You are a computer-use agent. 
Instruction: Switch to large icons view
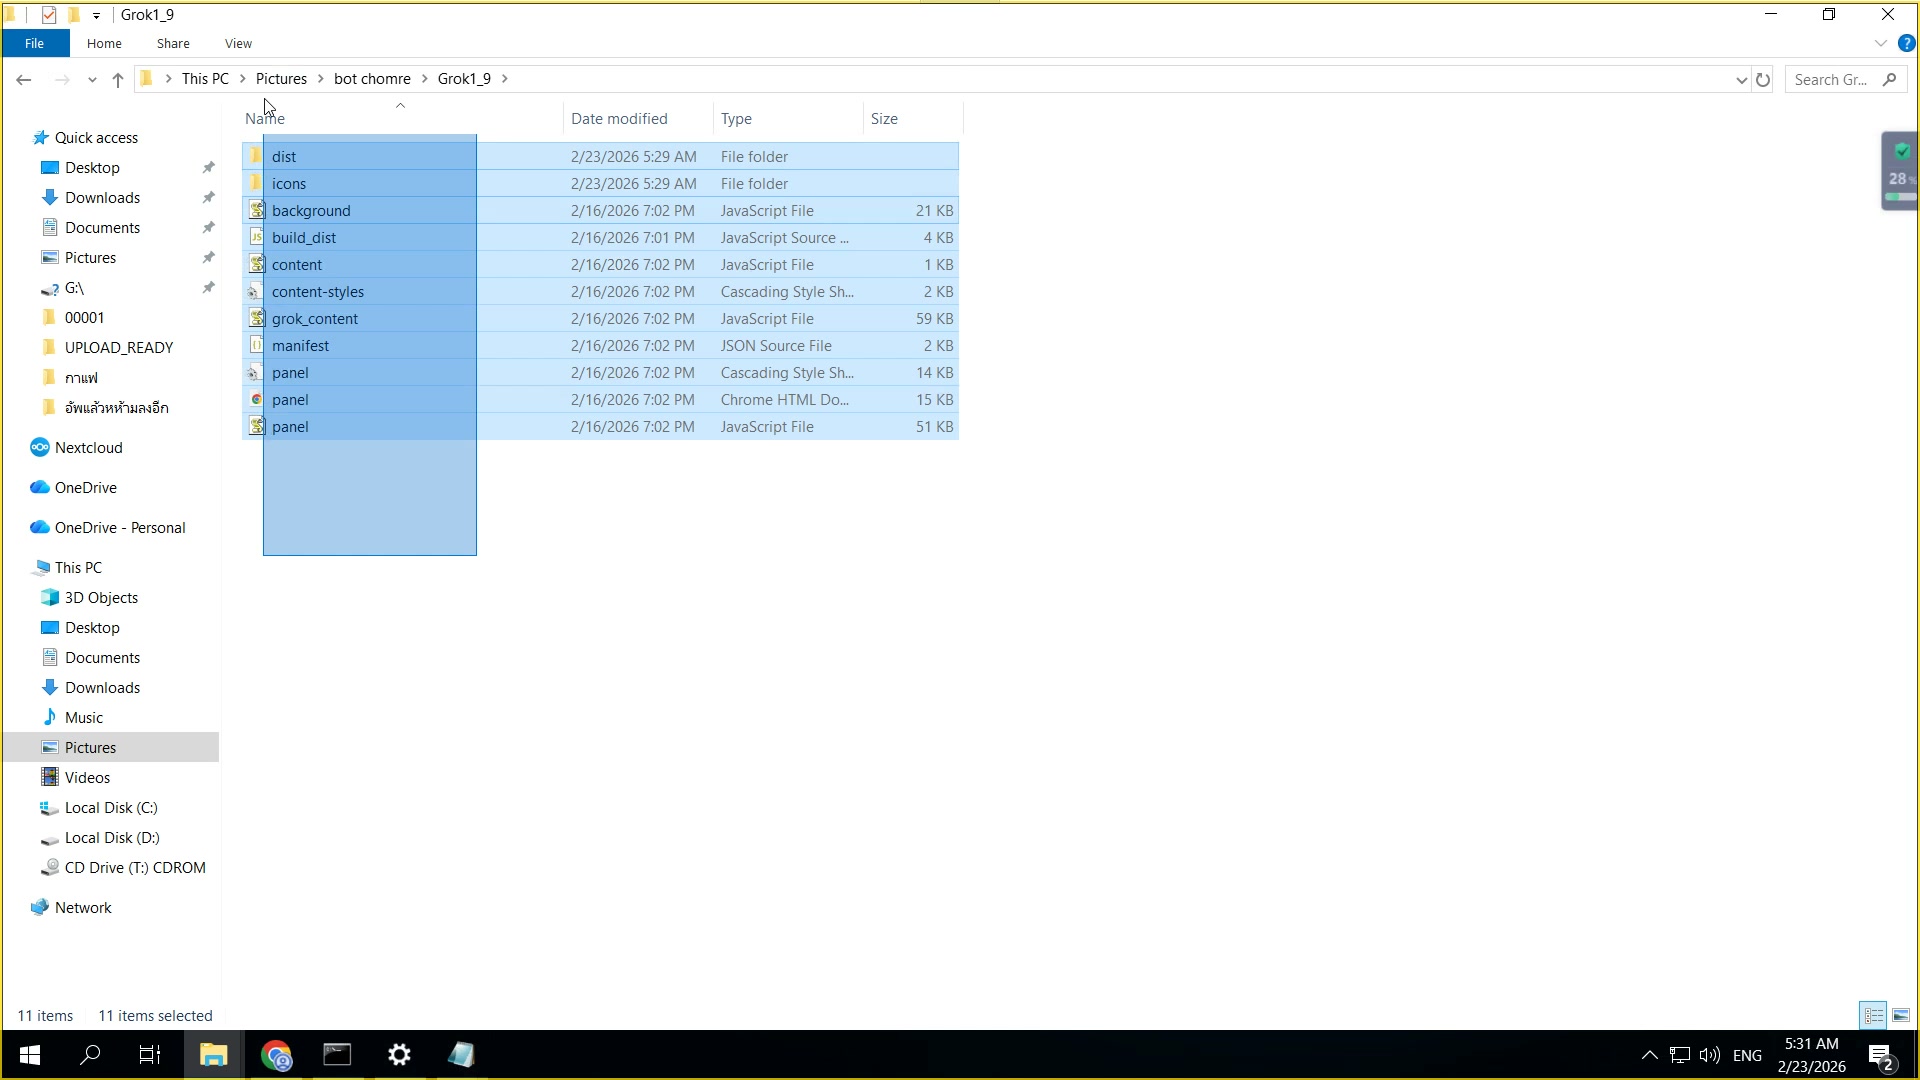coord(1901,1015)
